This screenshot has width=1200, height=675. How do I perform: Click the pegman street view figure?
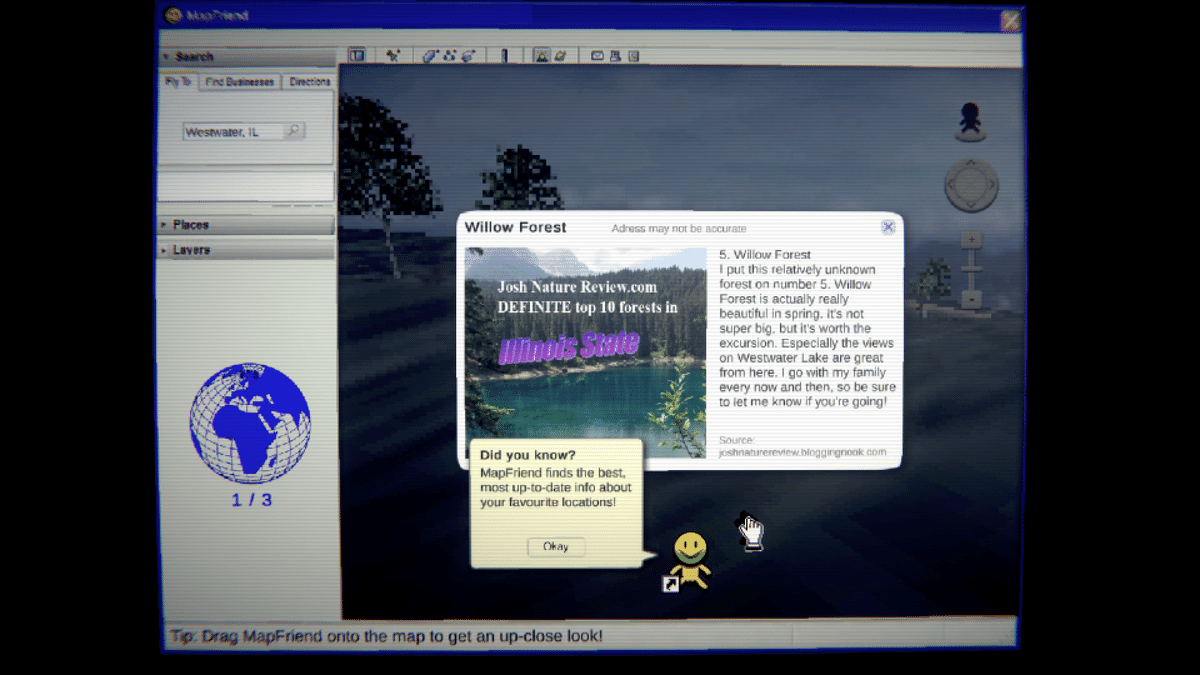tap(968, 118)
